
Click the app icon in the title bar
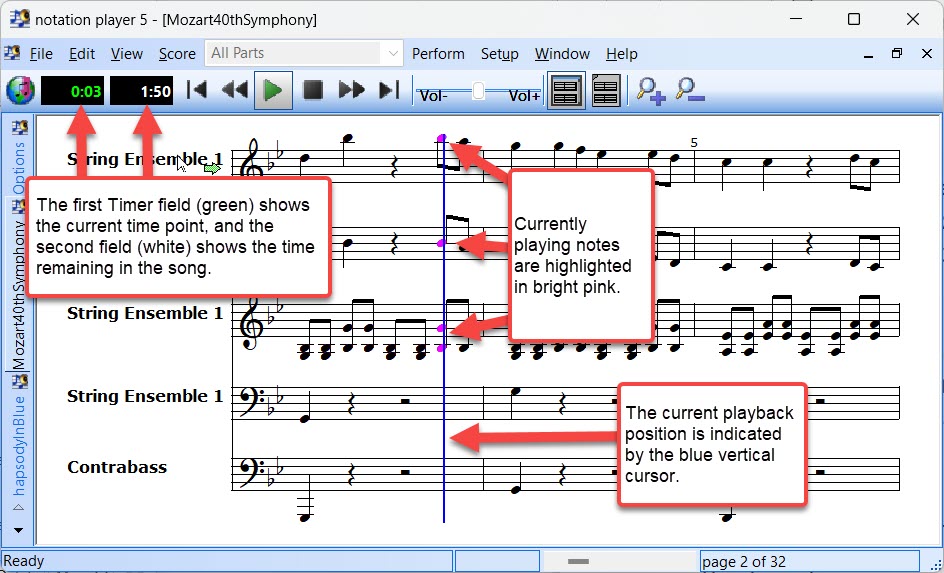pos(19,19)
